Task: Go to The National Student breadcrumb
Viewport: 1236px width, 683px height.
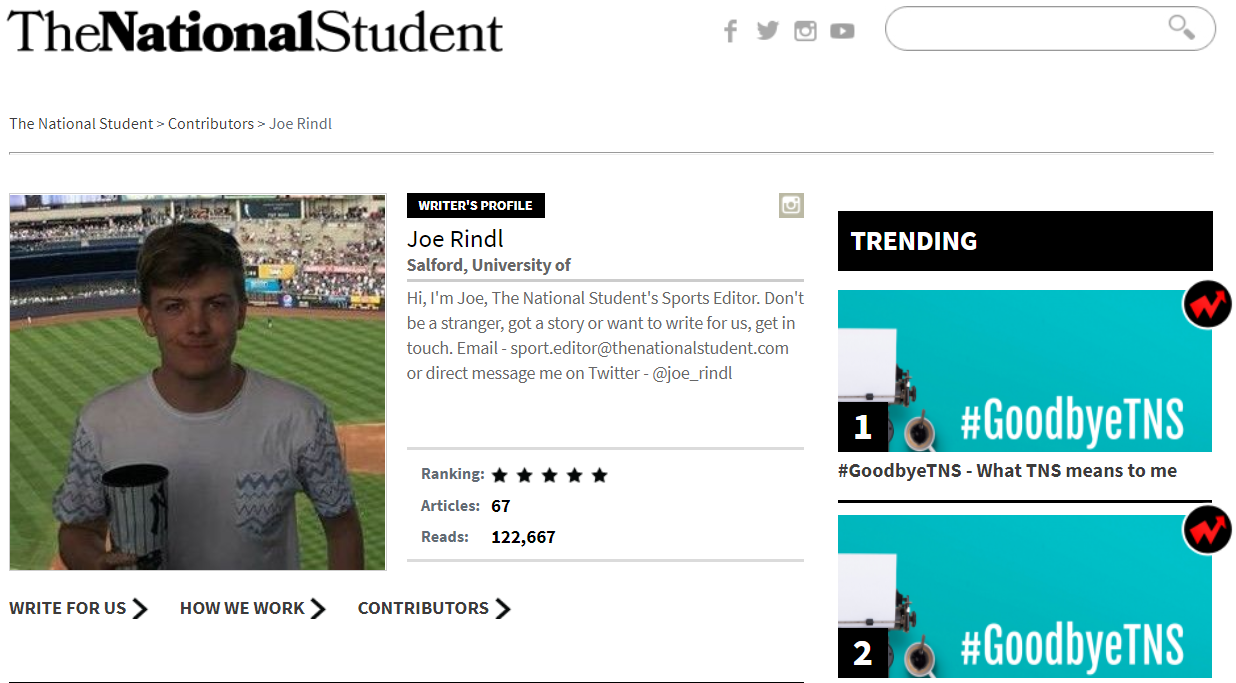Action: [x=81, y=124]
